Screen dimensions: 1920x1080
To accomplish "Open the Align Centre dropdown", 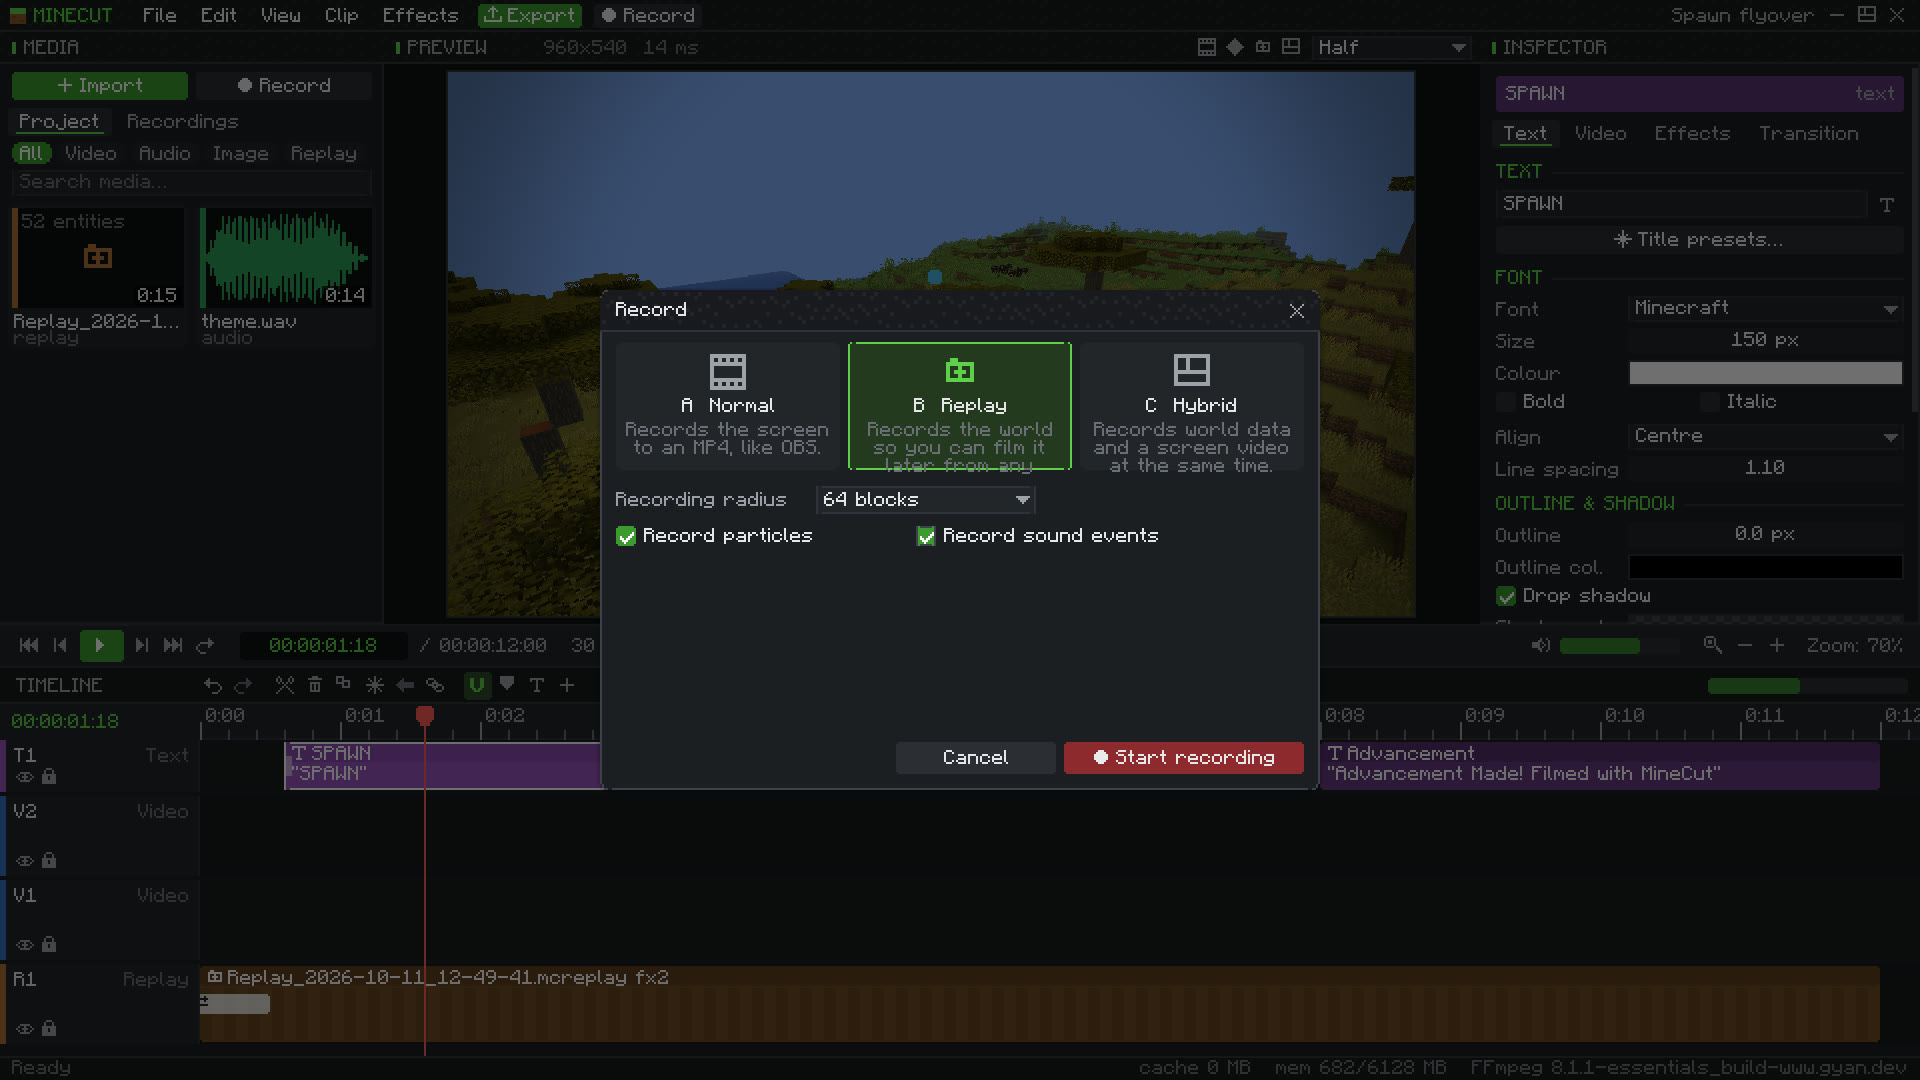I will (x=1765, y=436).
